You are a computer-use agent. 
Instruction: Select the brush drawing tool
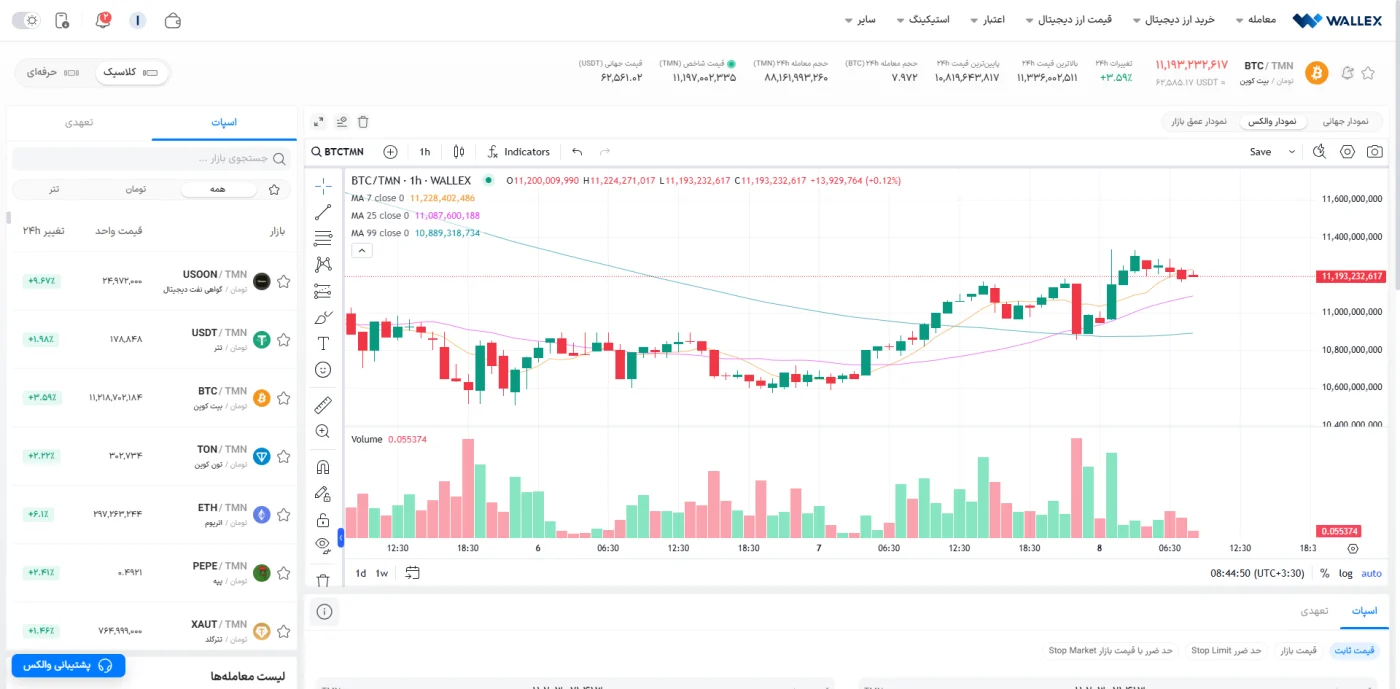point(323,317)
